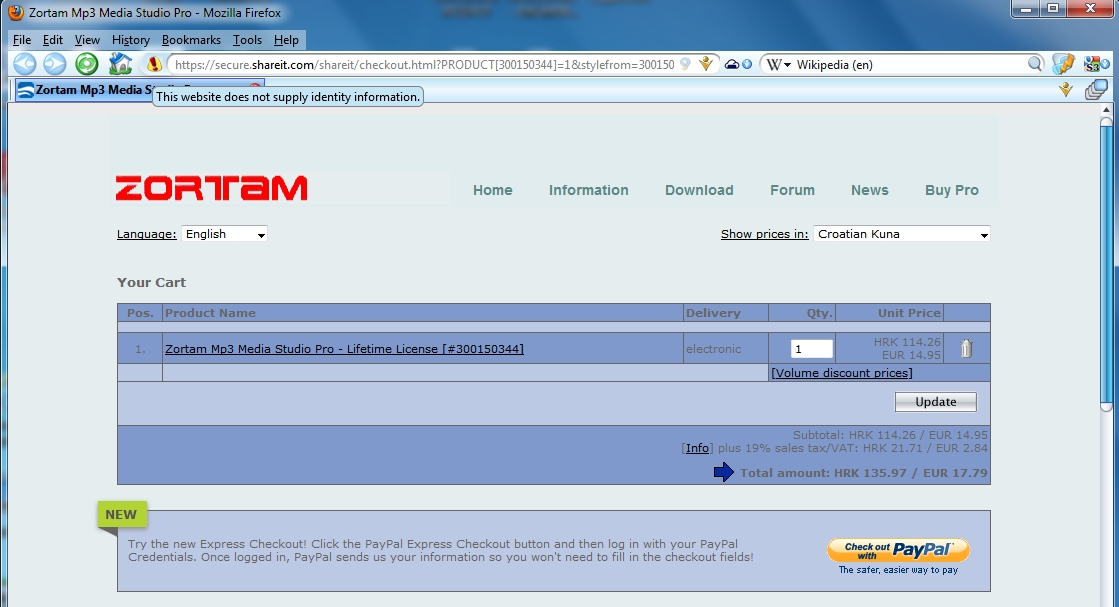The width and height of the screenshot is (1119, 607).
Task: Click the blue arrow beside Total amount
Action: pos(724,472)
